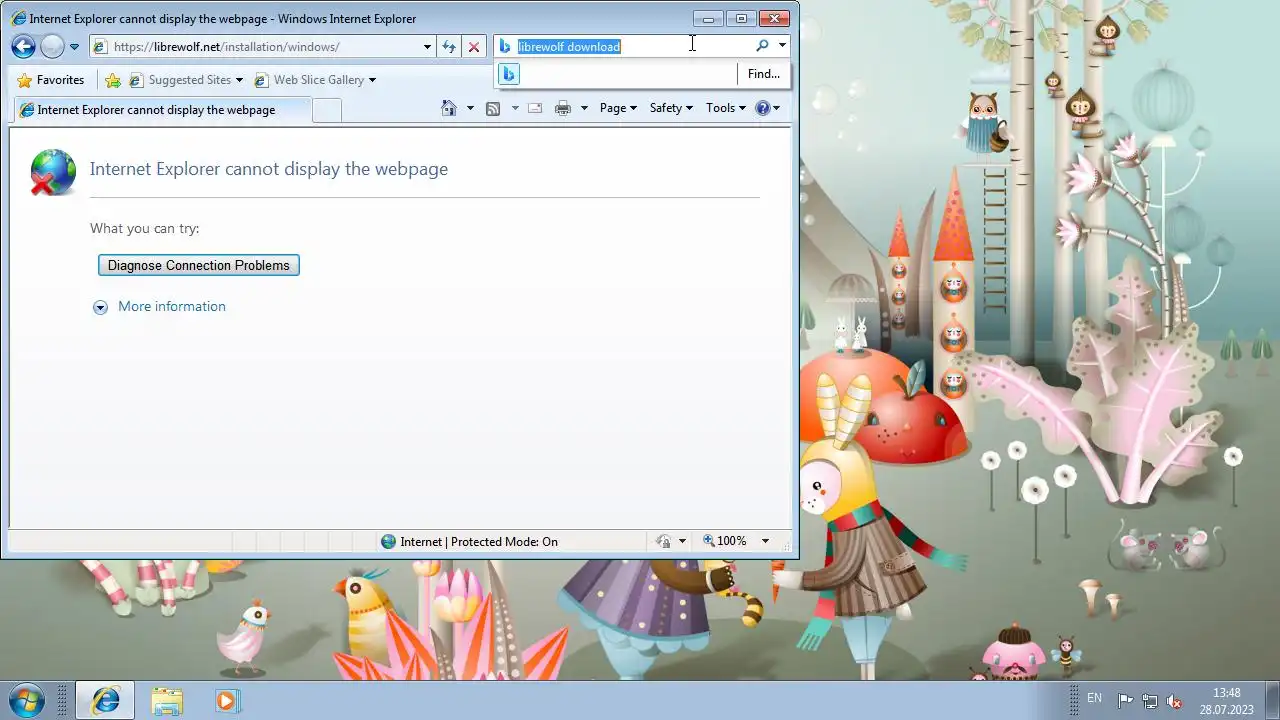The height and width of the screenshot is (720, 1280).
Task: Click the error globe icon on page
Action: [53, 172]
